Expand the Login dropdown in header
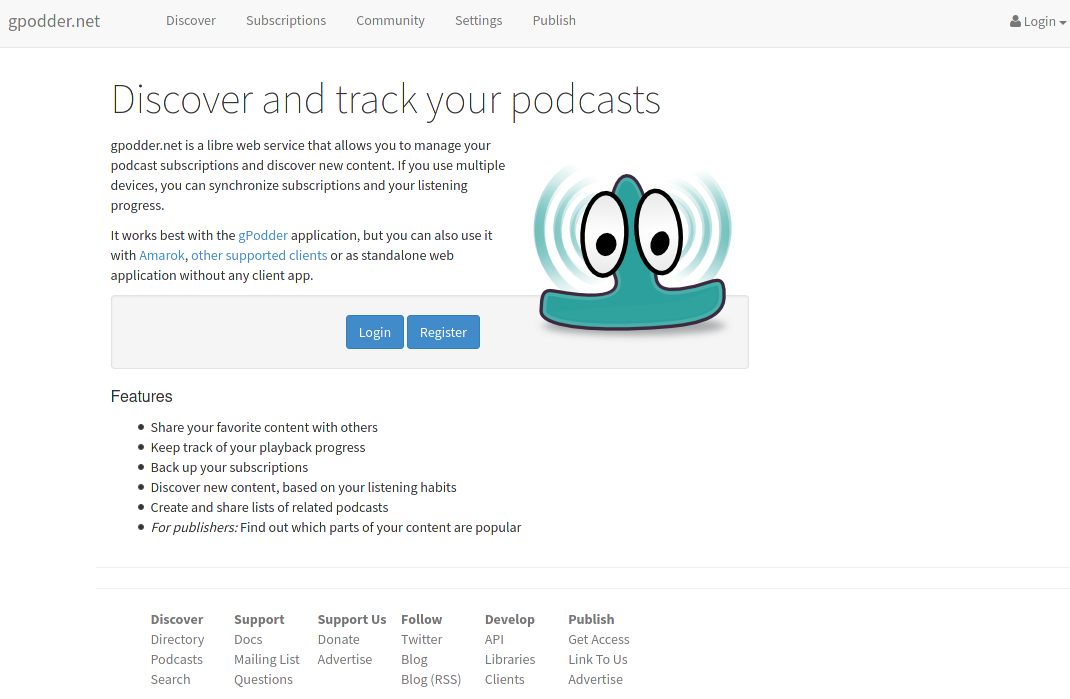The height and width of the screenshot is (699, 1070). [1038, 21]
